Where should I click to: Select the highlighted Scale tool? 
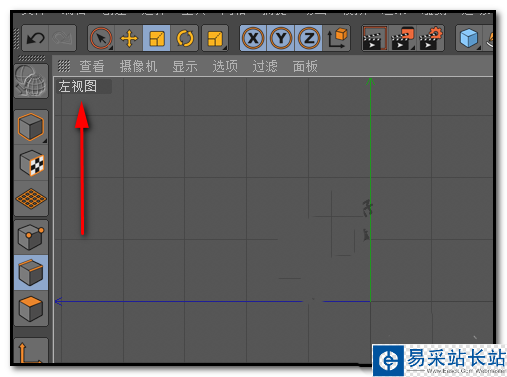click(157, 38)
